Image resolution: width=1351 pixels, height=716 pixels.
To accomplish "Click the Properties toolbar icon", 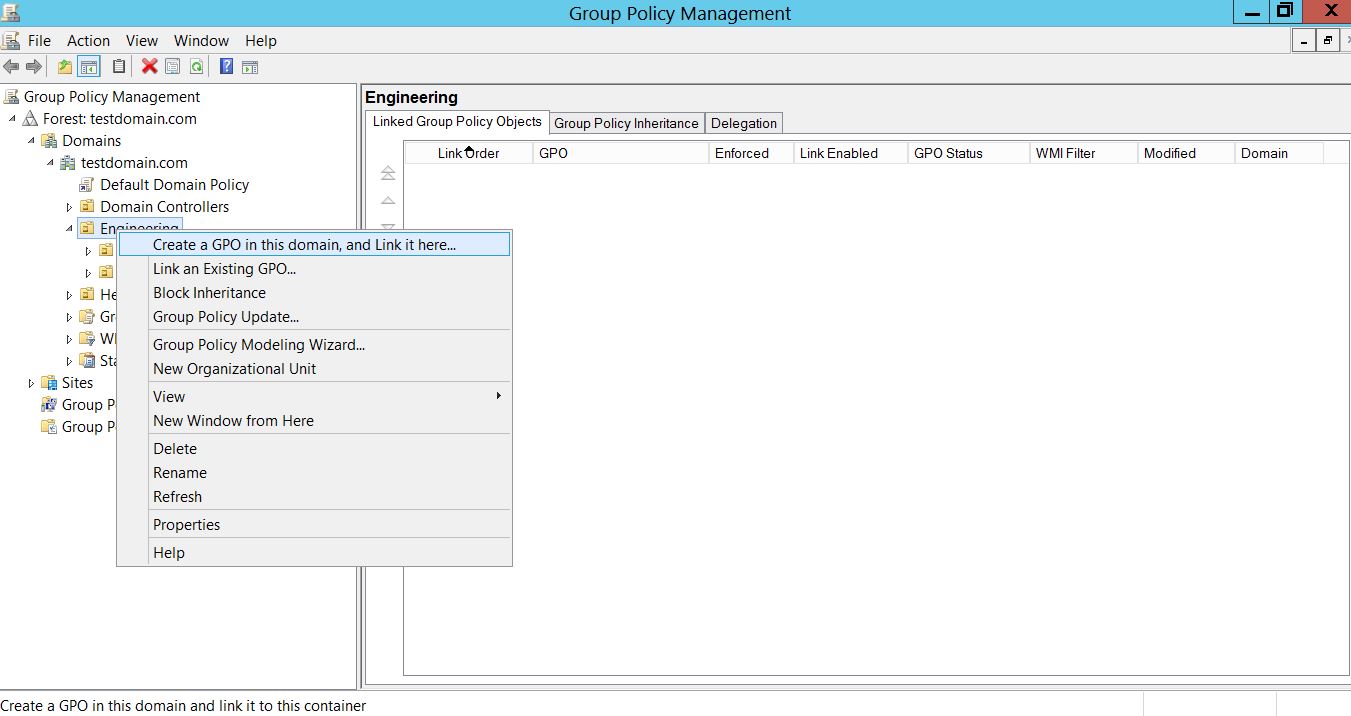I will pos(173,67).
